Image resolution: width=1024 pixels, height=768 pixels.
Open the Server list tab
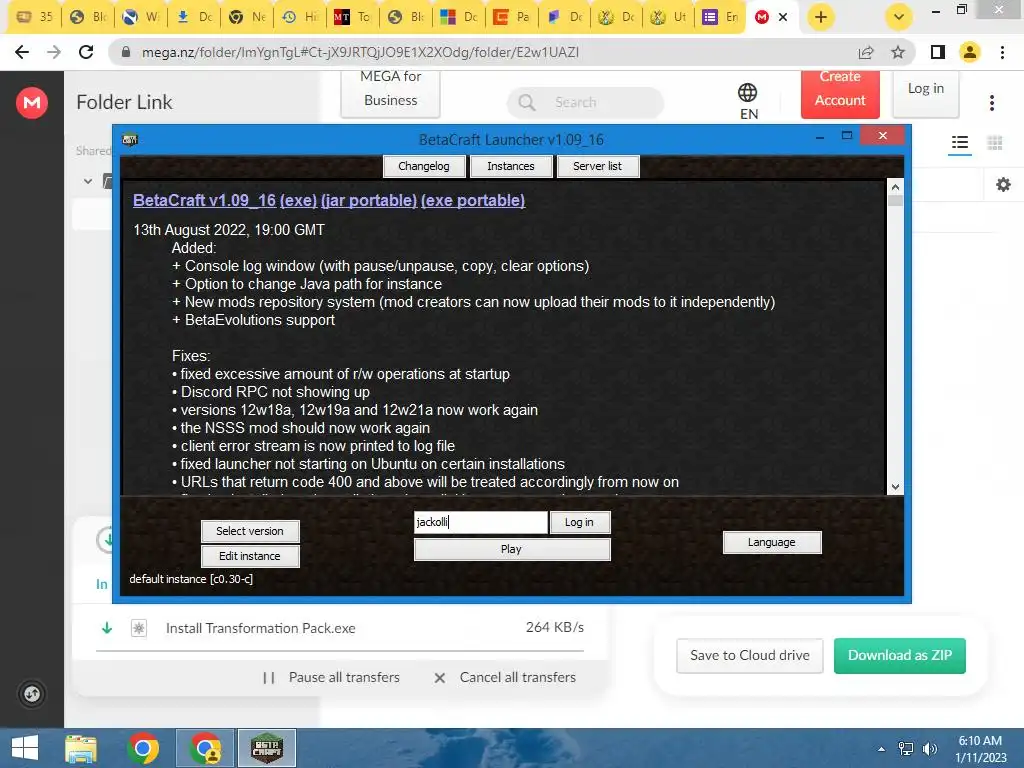point(598,166)
